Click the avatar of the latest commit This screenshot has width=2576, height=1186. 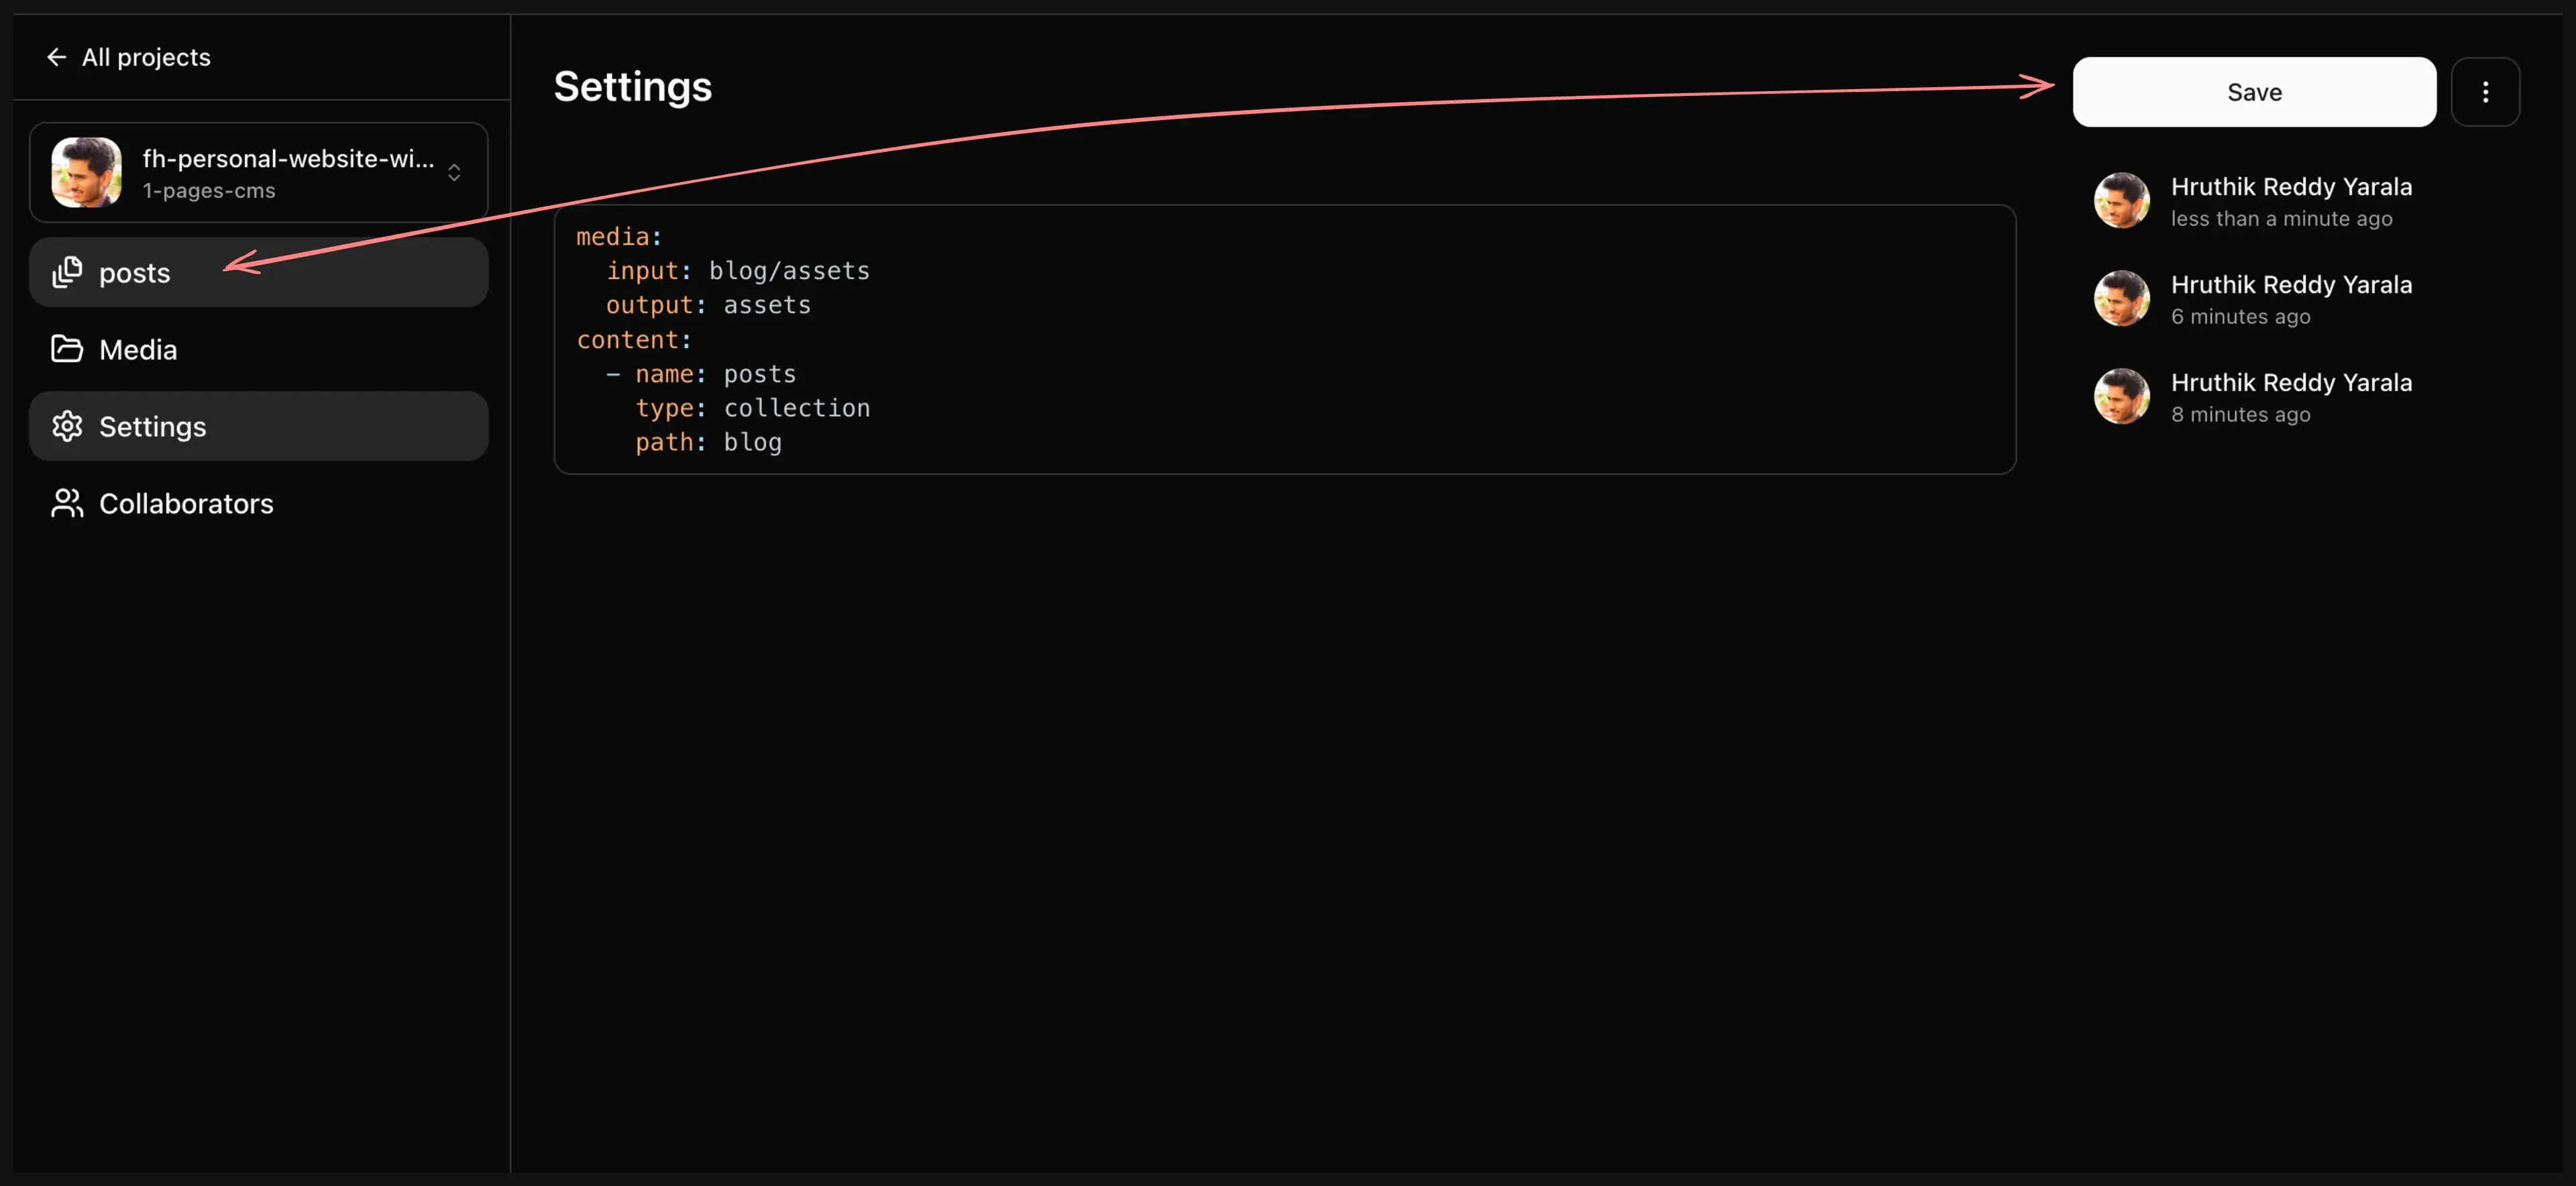click(x=2121, y=200)
